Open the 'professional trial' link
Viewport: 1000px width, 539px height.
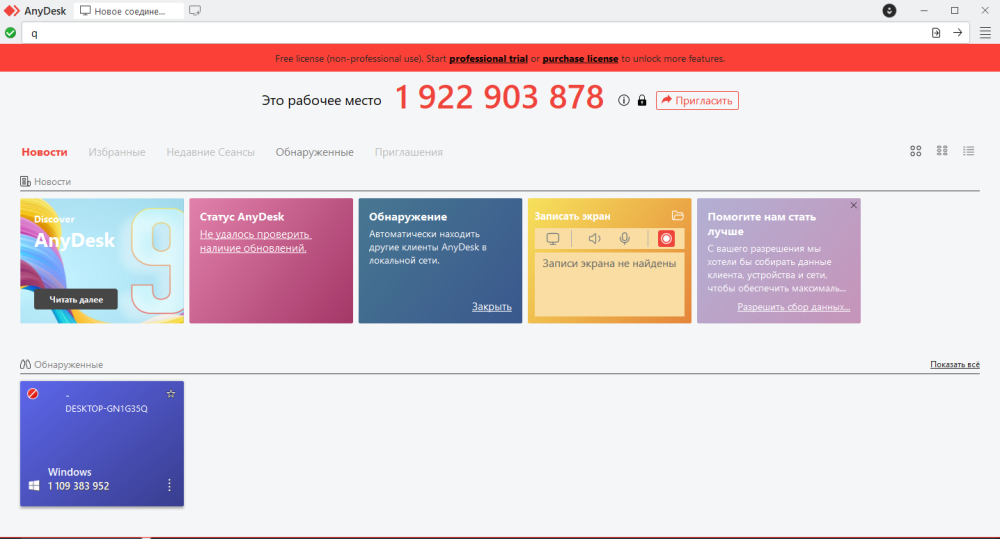coord(489,59)
